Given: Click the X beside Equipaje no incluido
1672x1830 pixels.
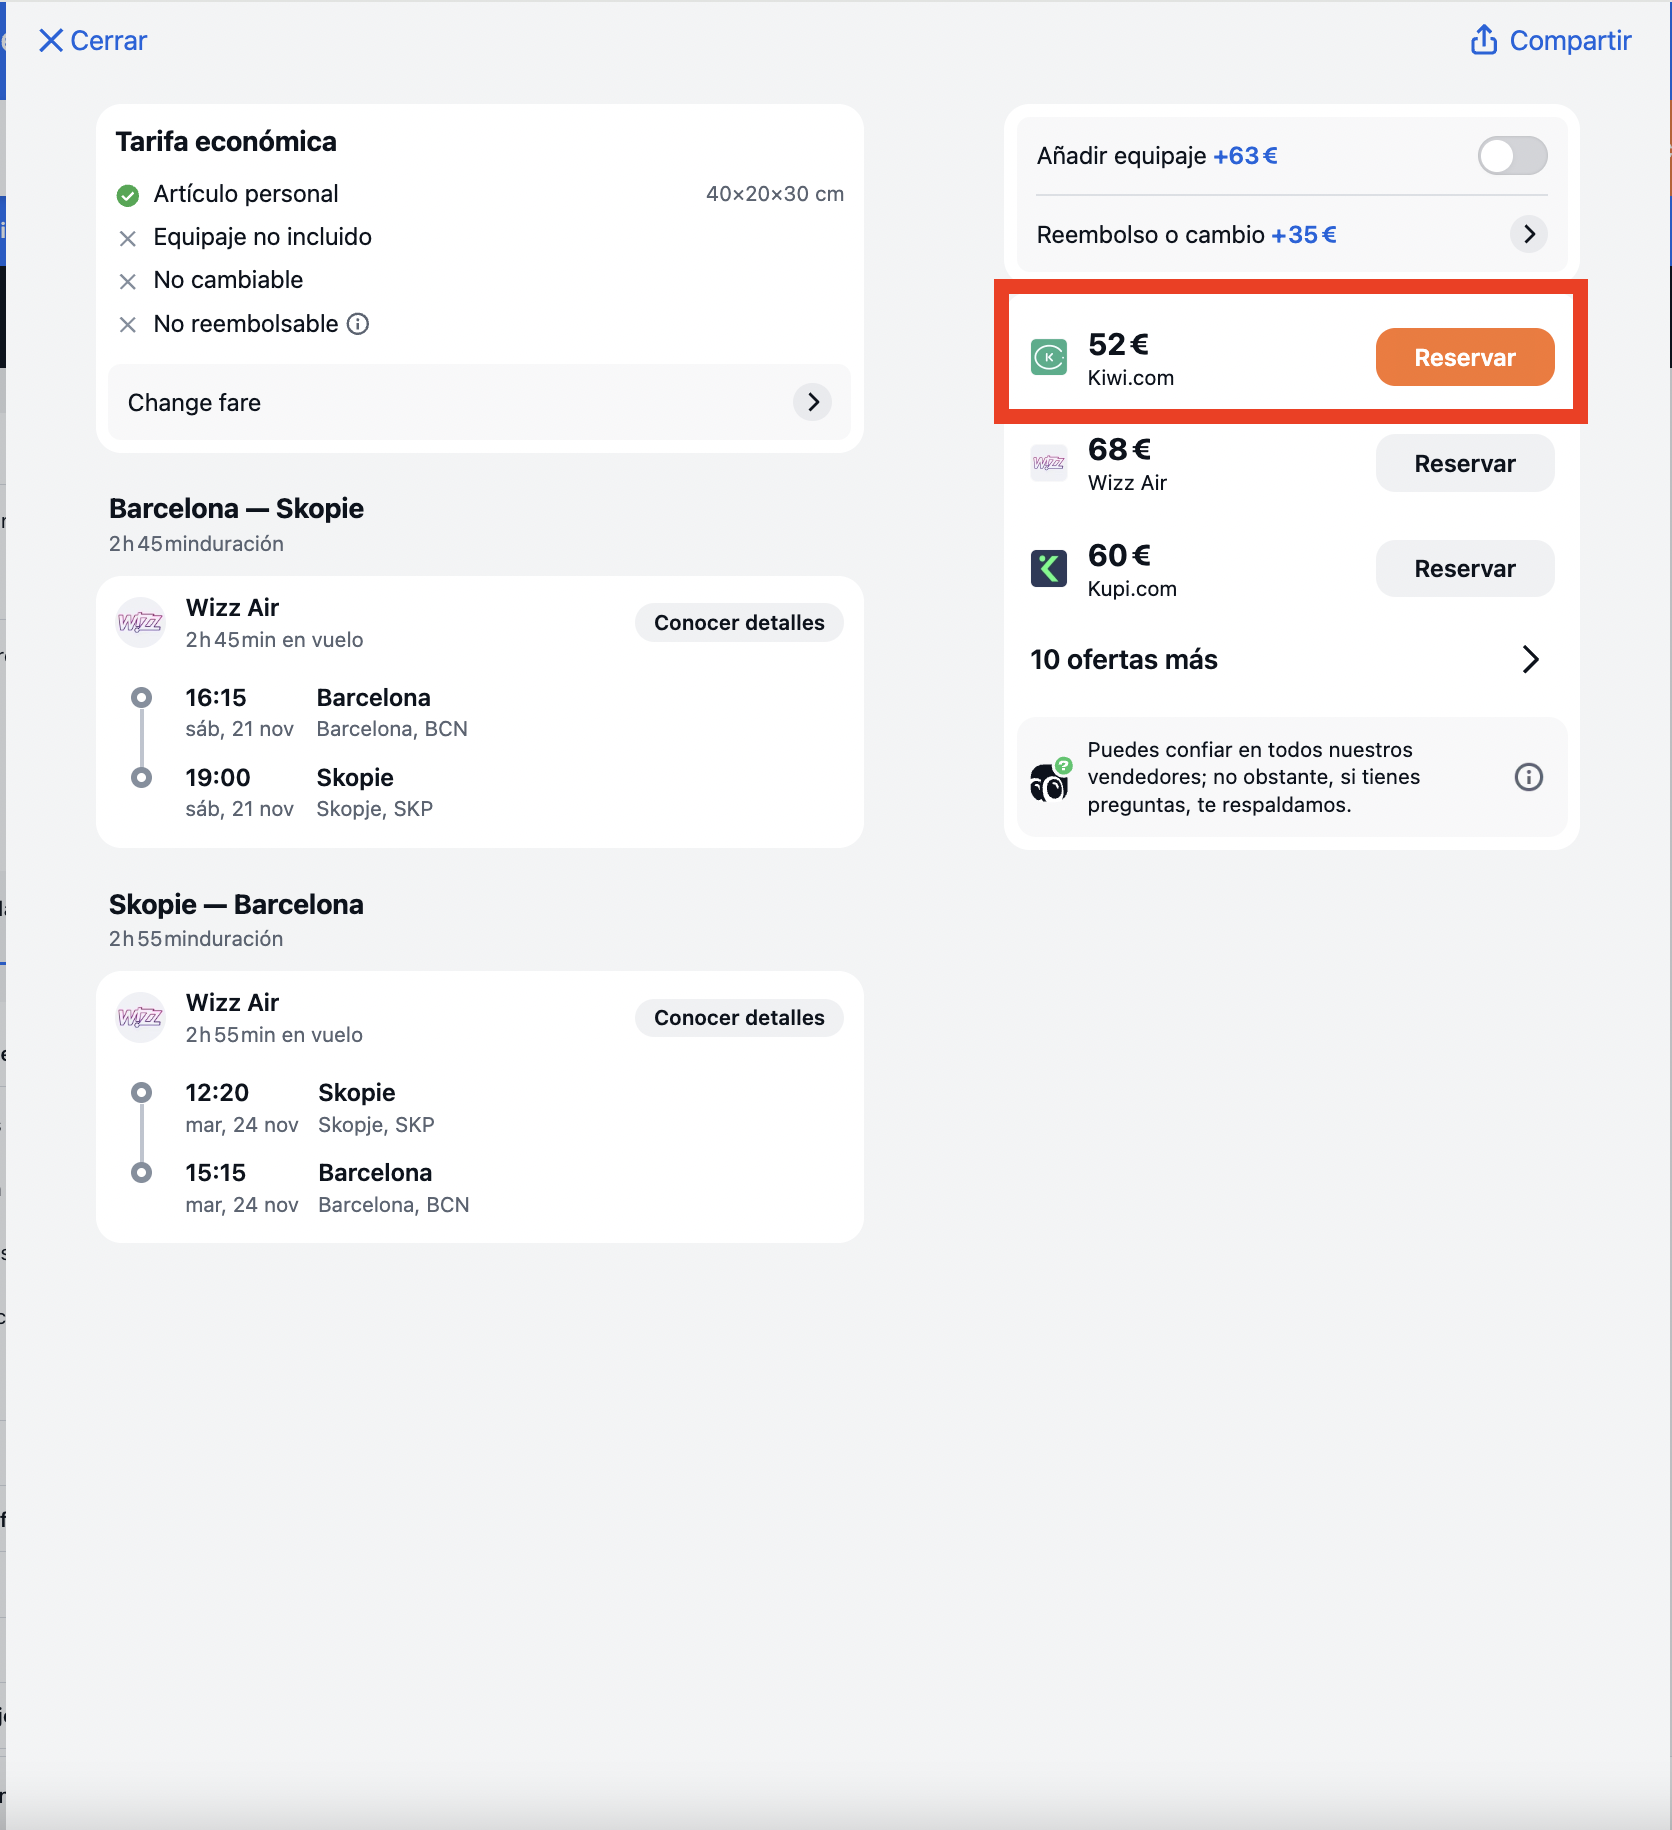Looking at the screenshot, I should [x=128, y=238].
